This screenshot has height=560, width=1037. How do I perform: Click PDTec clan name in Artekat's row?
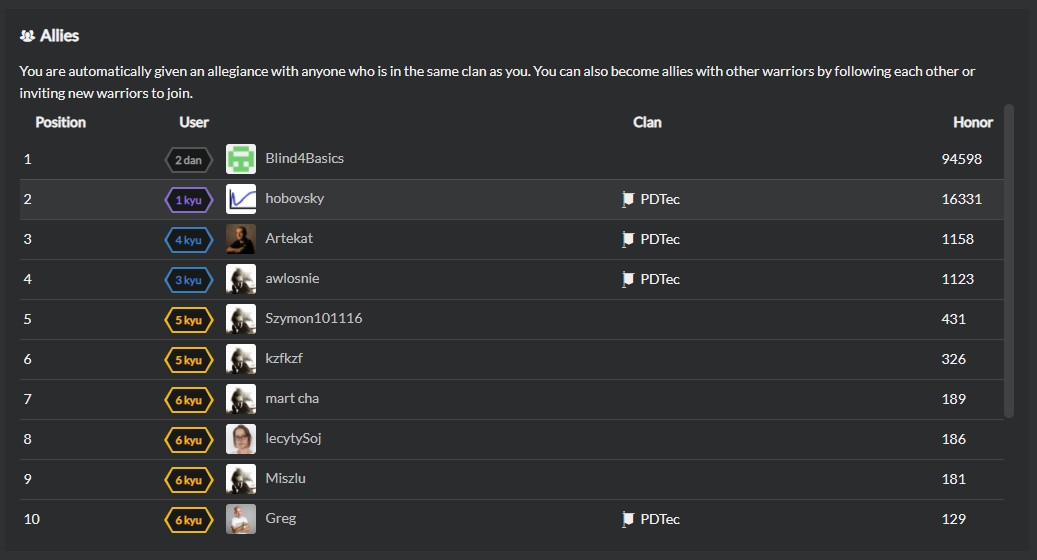click(660, 239)
